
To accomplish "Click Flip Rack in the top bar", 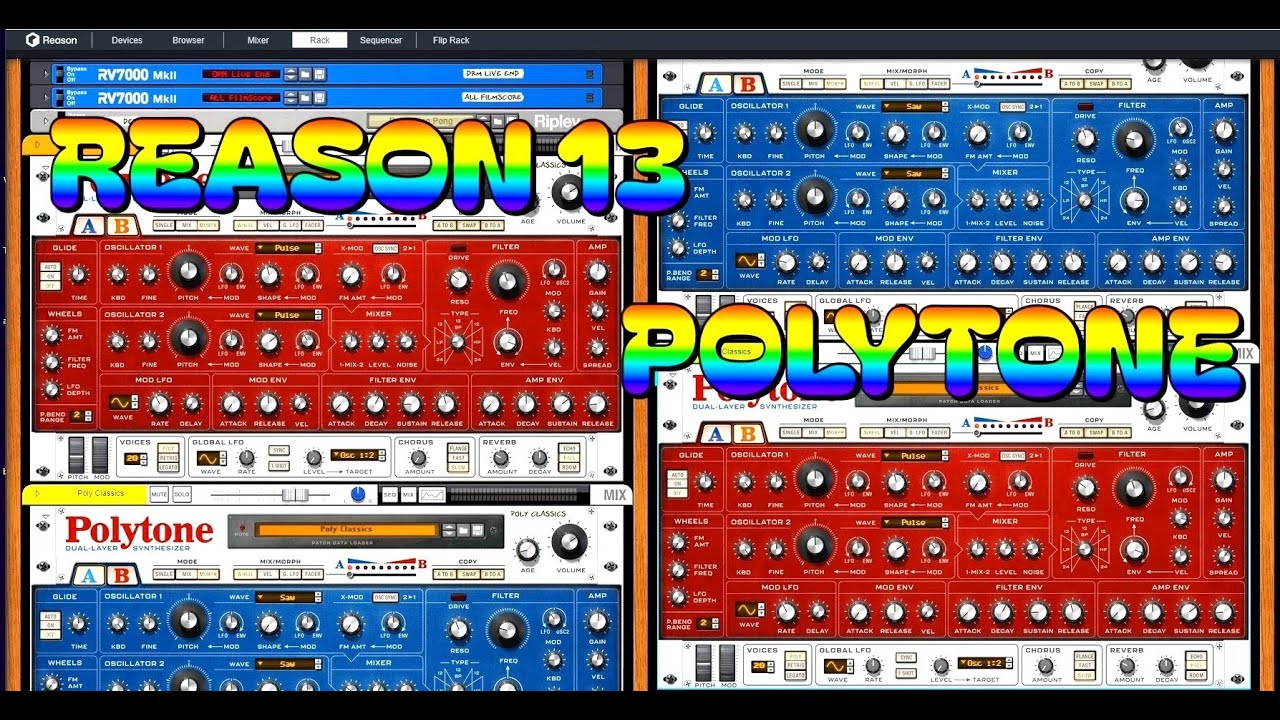I will (451, 40).
